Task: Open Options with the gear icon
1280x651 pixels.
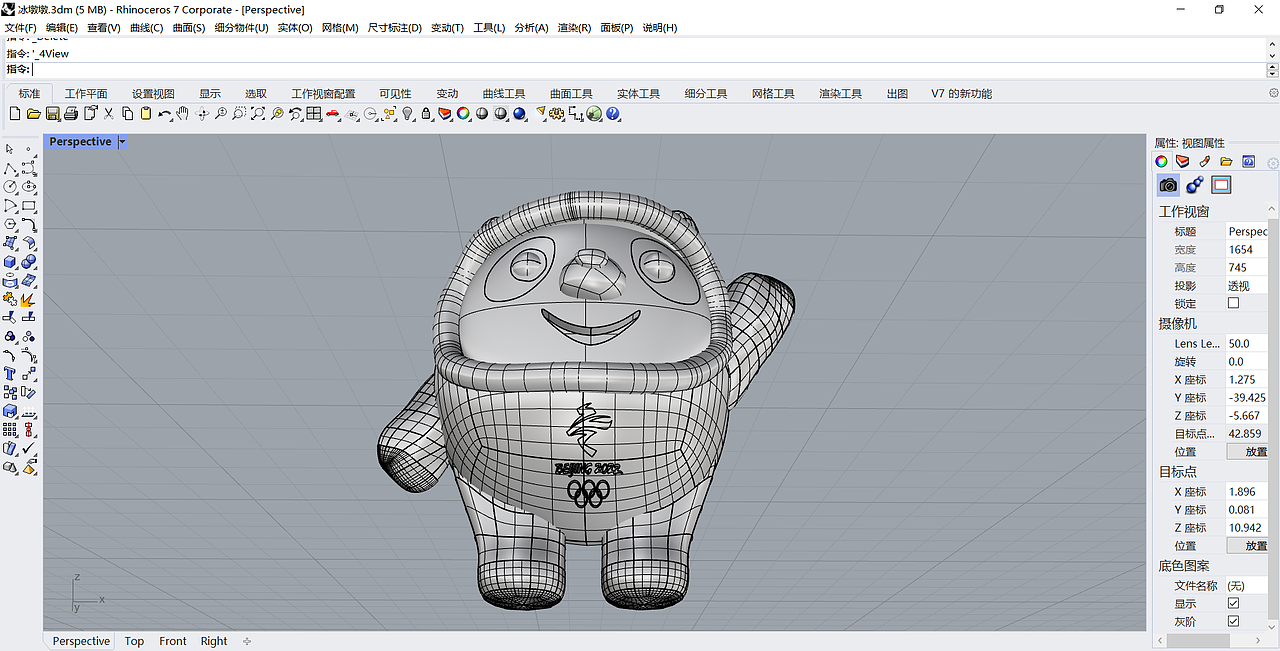Action: [557, 114]
